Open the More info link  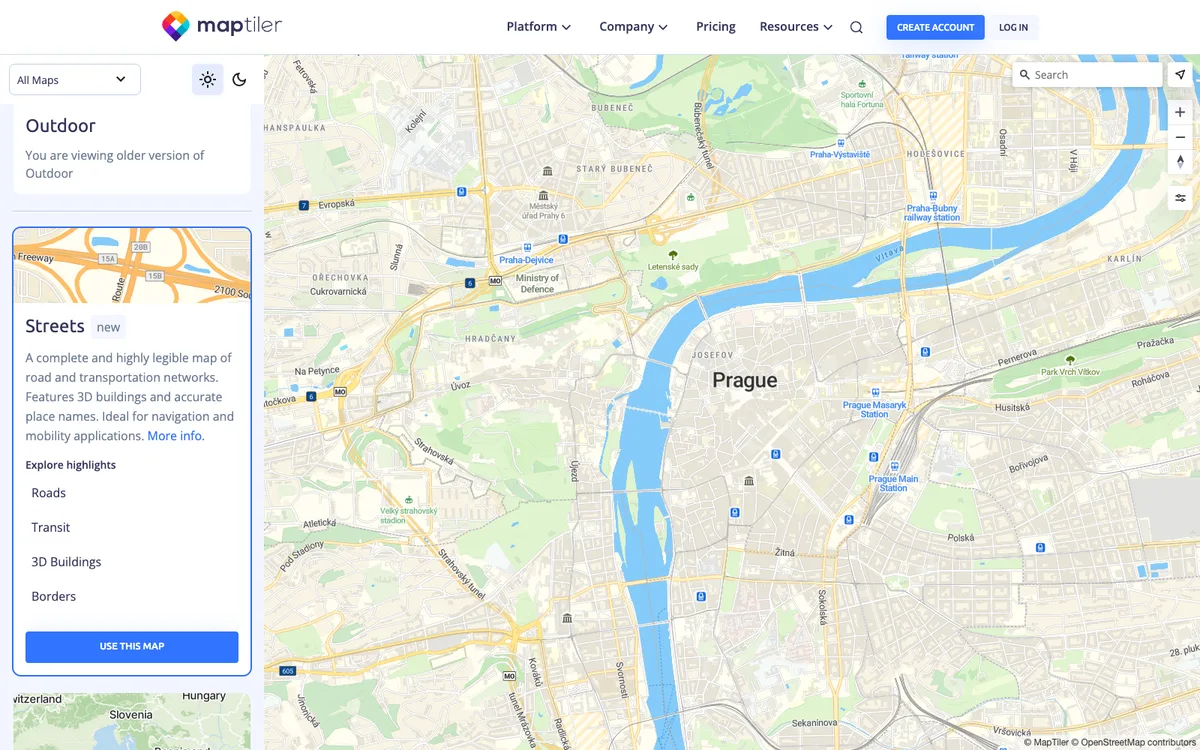(x=175, y=436)
